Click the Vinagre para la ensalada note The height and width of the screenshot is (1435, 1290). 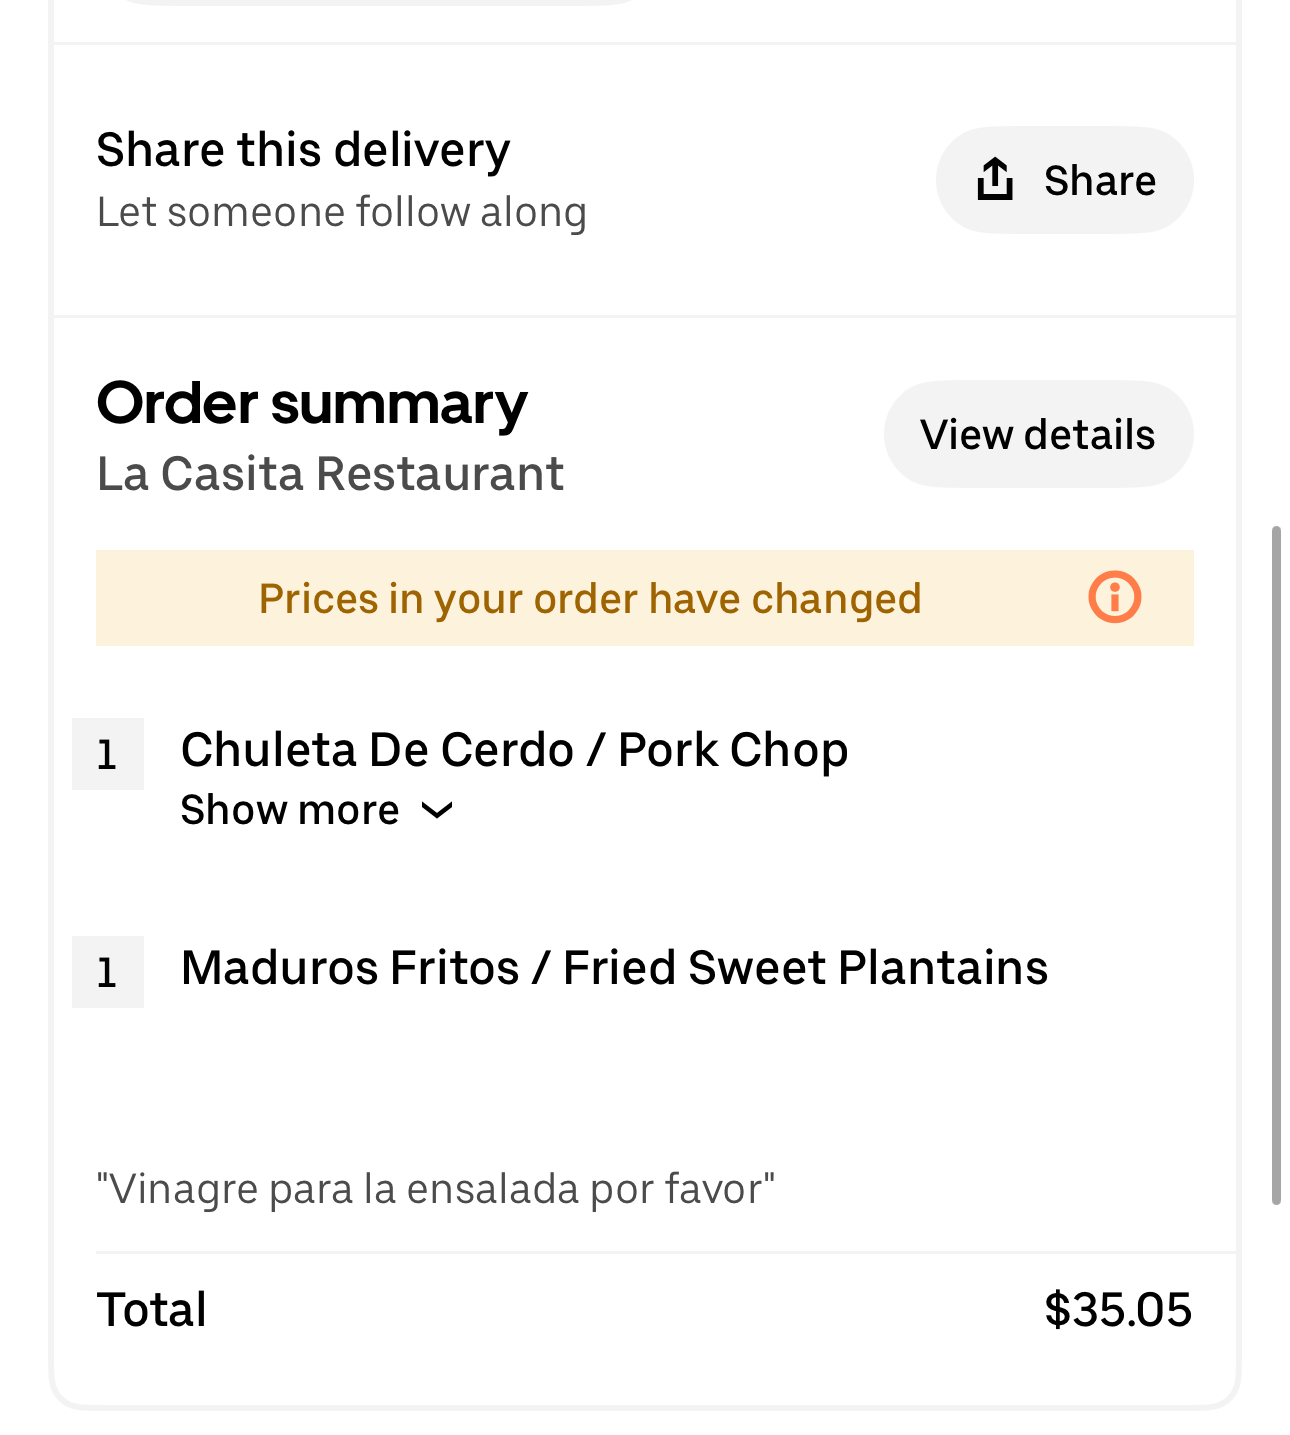[435, 1189]
